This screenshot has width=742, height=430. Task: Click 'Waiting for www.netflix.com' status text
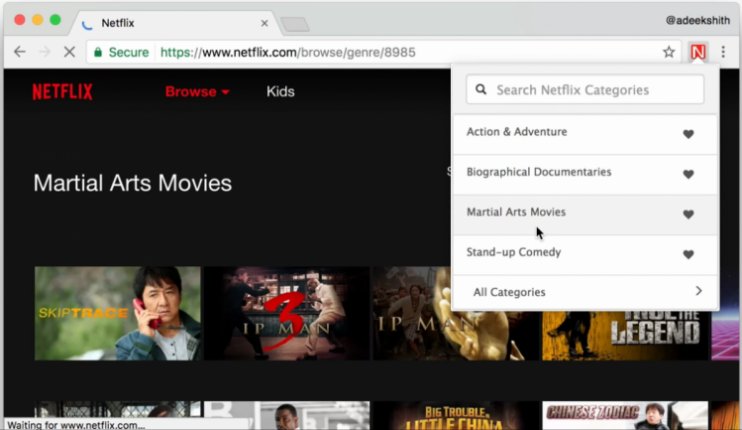pos(76,425)
